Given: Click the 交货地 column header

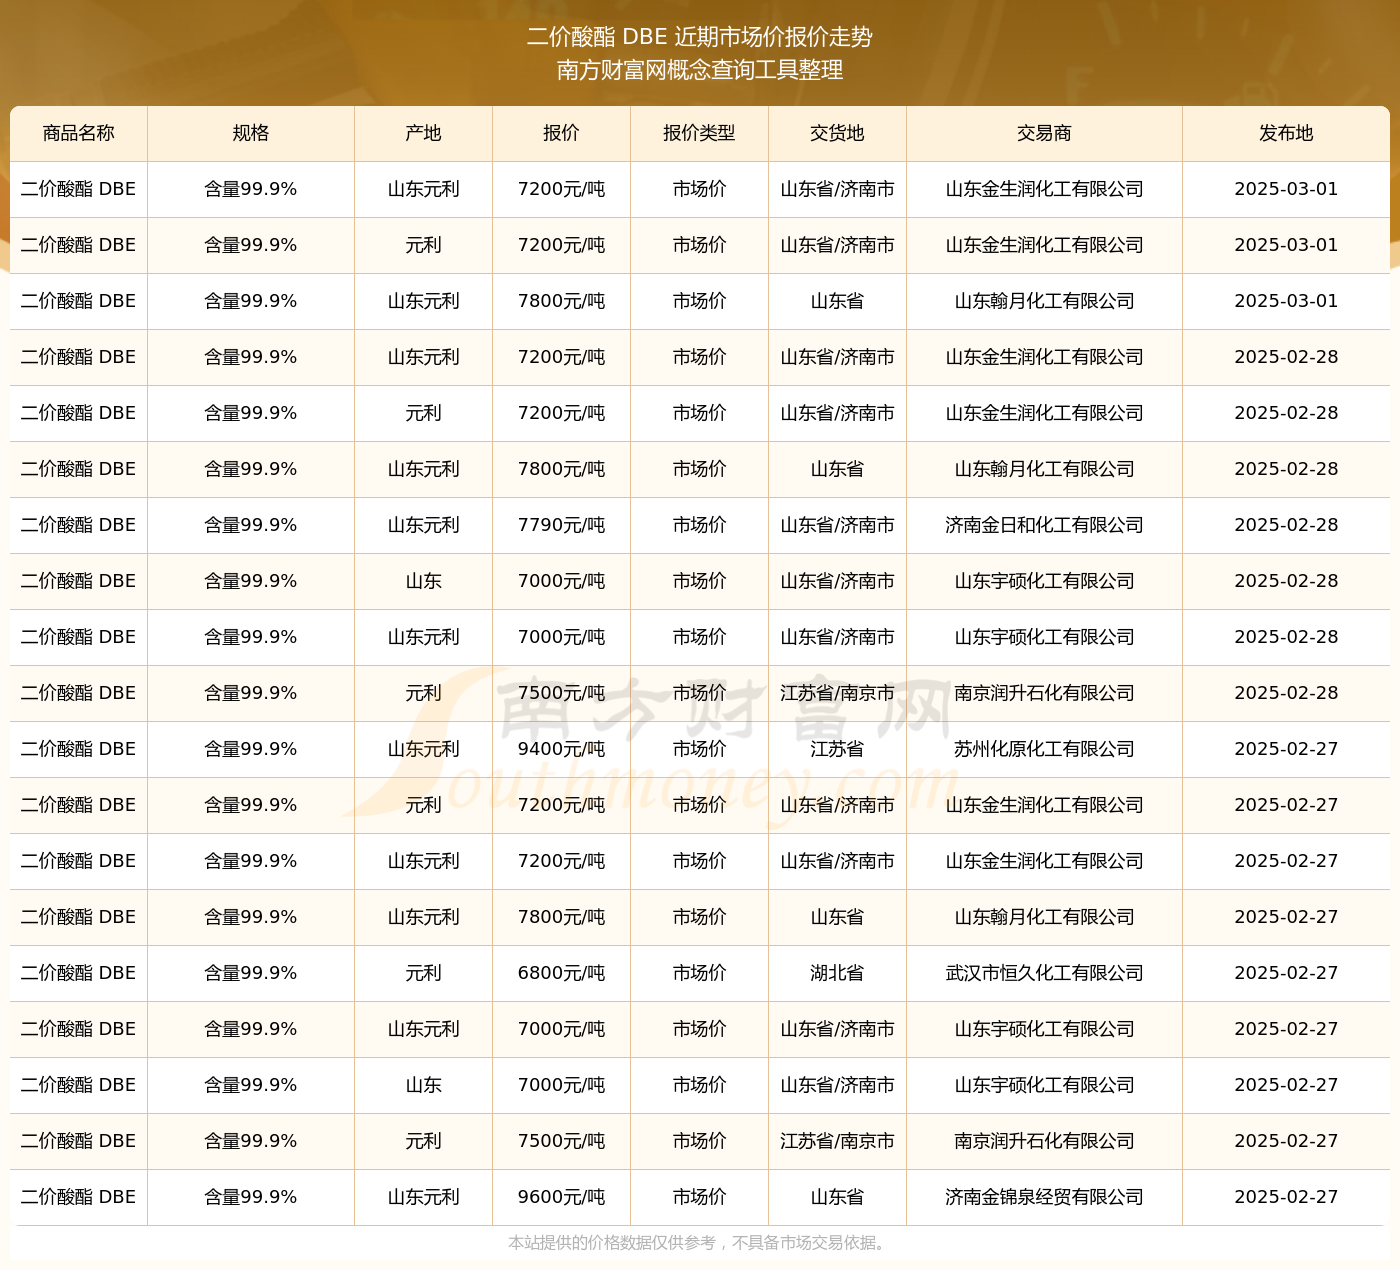Looking at the screenshot, I should click(837, 133).
